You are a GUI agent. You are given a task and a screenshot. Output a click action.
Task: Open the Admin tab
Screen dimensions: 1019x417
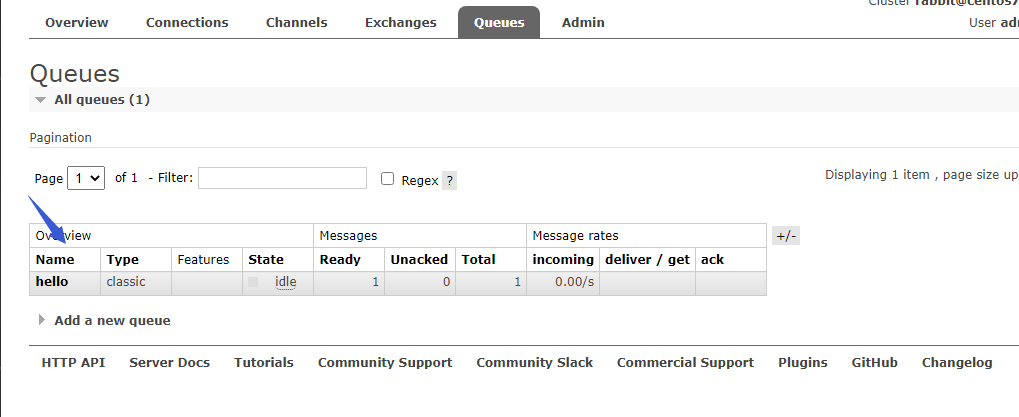click(583, 23)
